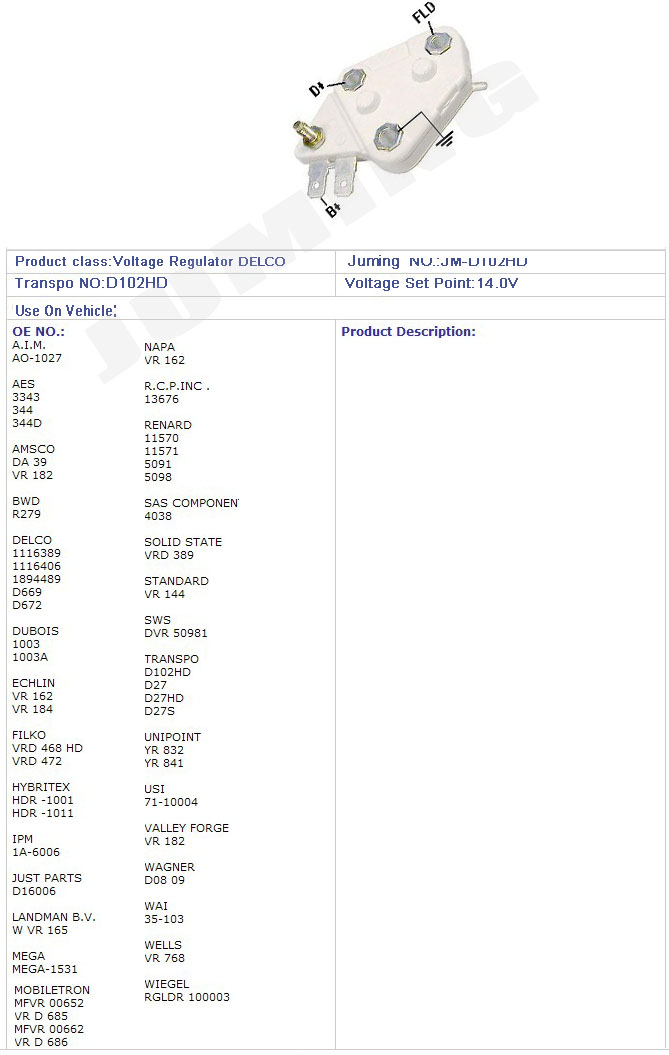Select RENARD number '5098'
Image resolution: width=669 pixels, height=1055 pixels.
158,477
